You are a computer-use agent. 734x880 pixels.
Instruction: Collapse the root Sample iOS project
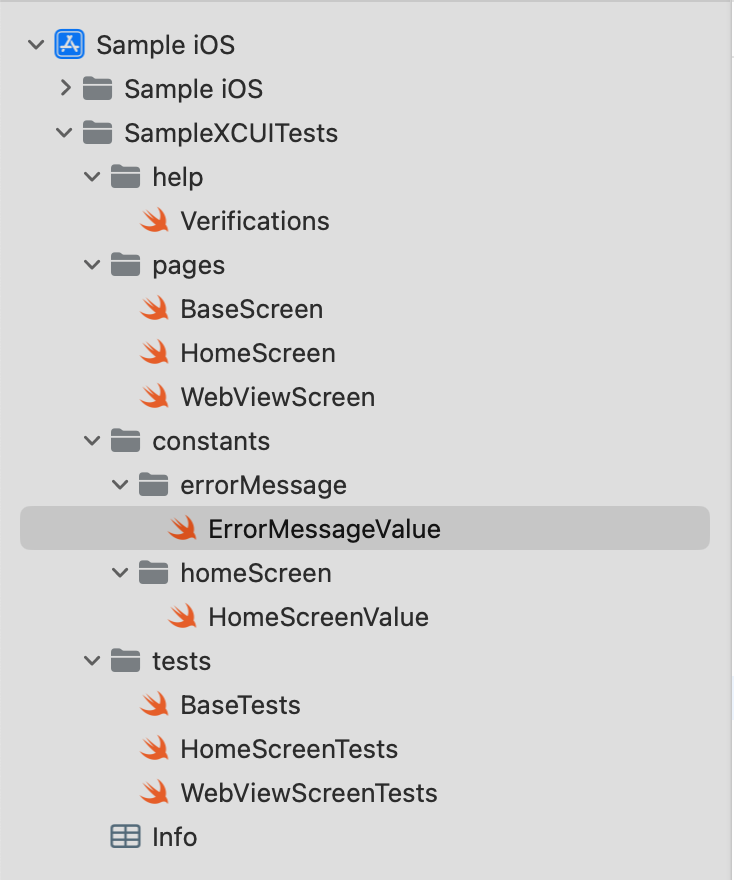(x=37, y=45)
